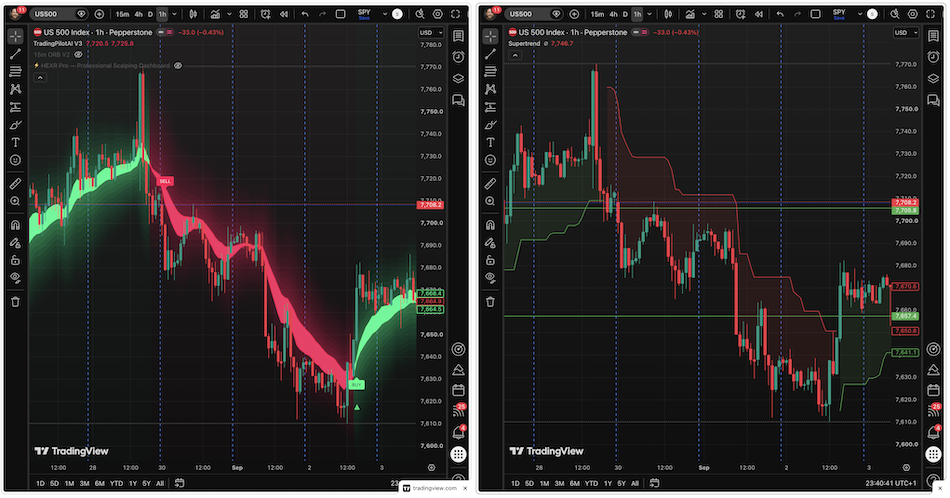Select the ruler measure tool in left chart
Image resolution: width=950 pixels, height=498 pixels.
[15, 184]
